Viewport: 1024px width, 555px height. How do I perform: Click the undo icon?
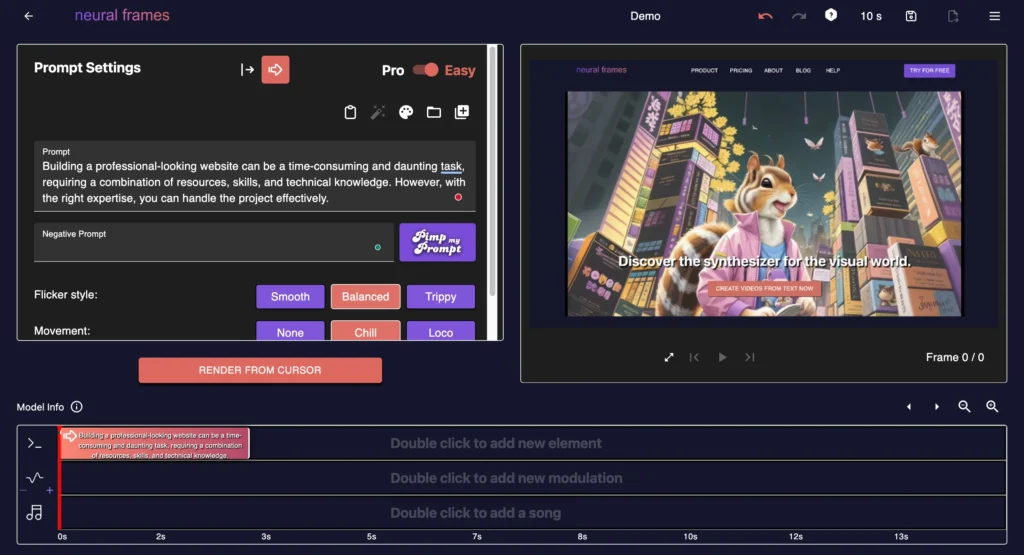tap(765, 16)
